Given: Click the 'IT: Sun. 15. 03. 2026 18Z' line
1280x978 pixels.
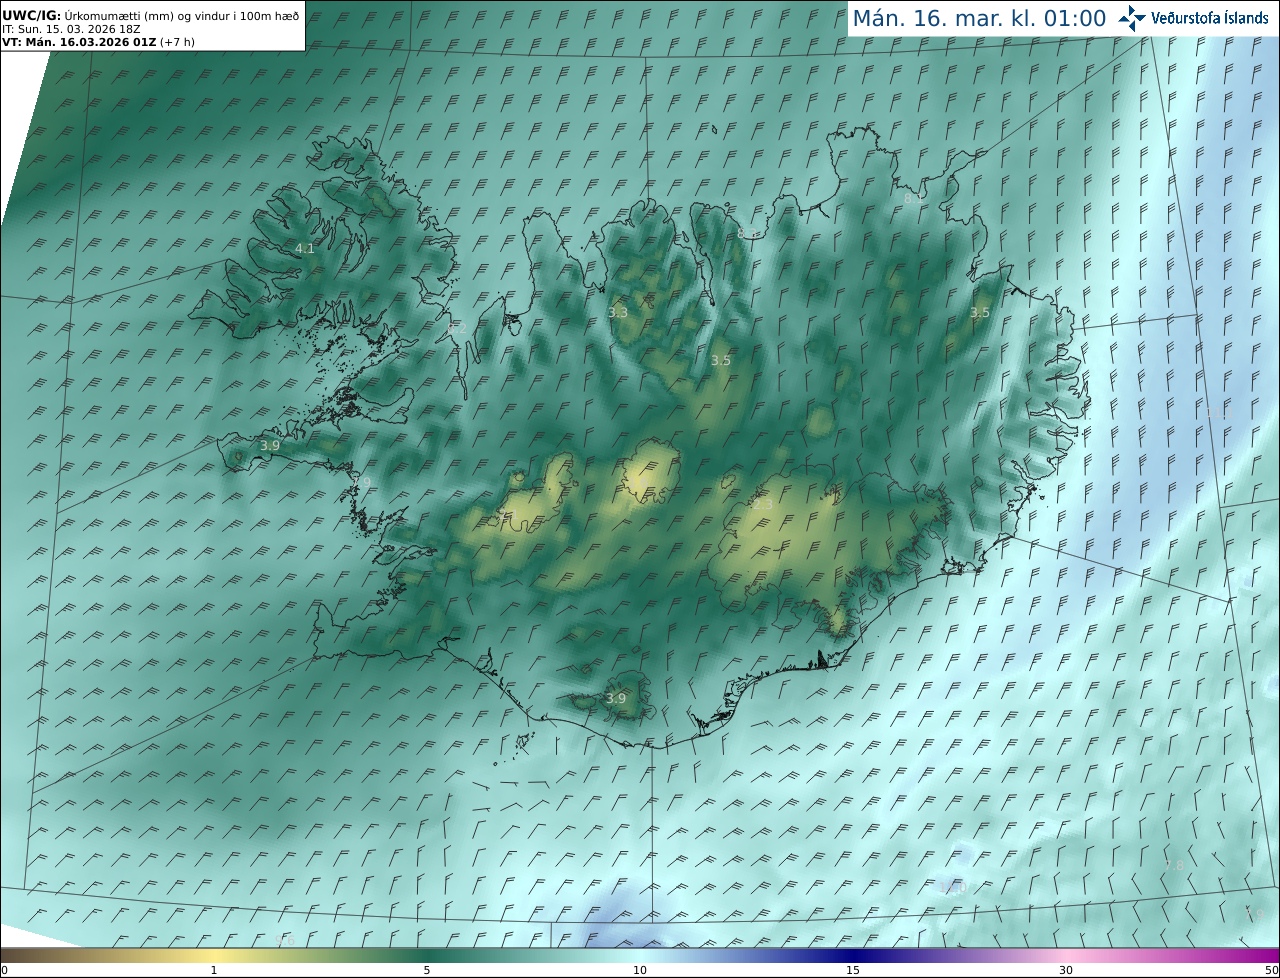Looking at the screenshot, I should [x=71, y=29].
